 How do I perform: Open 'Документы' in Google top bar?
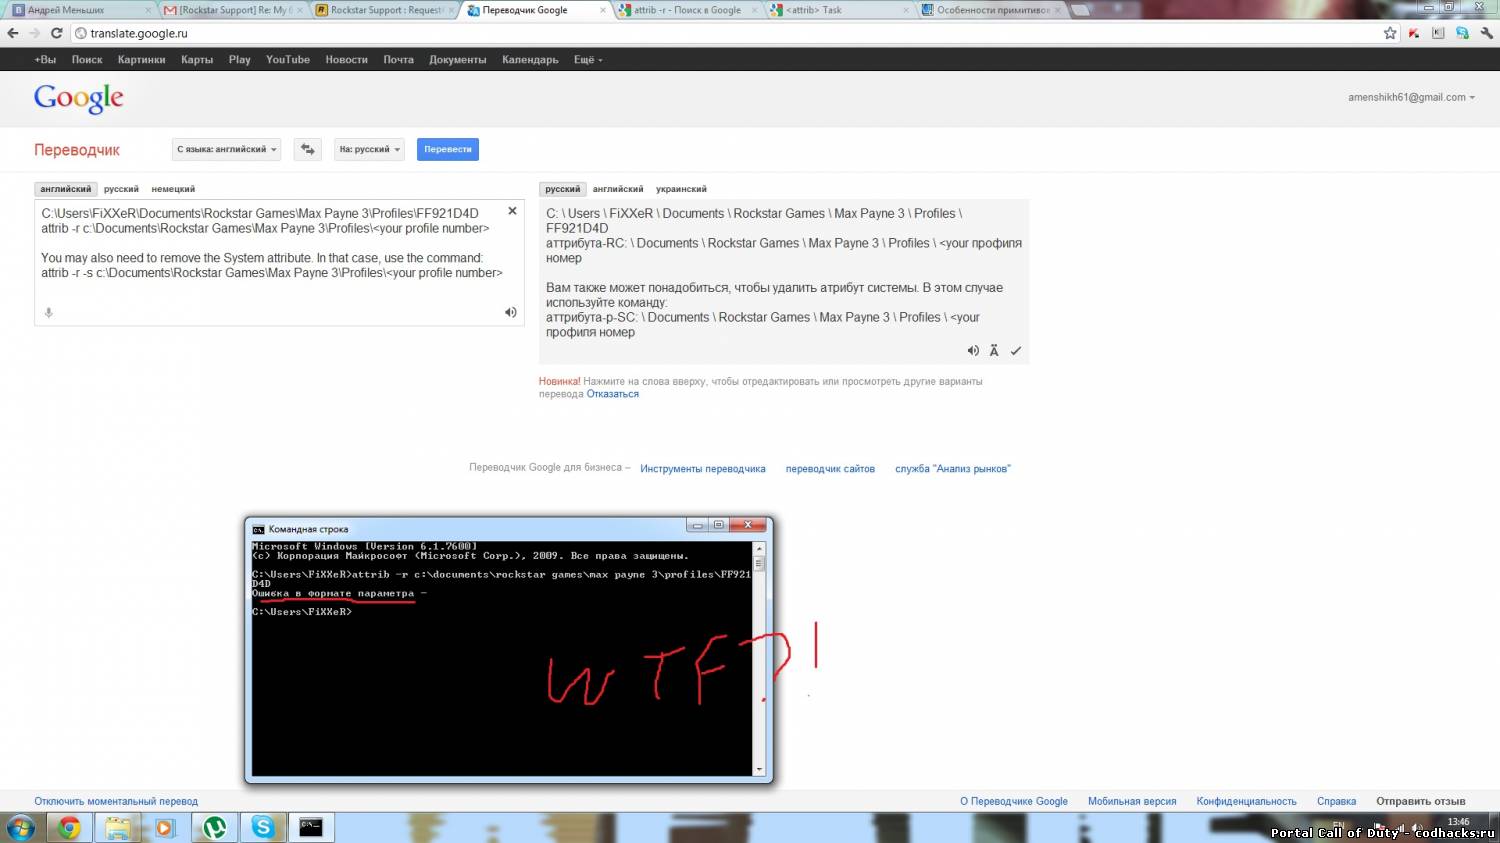point(458,60)
